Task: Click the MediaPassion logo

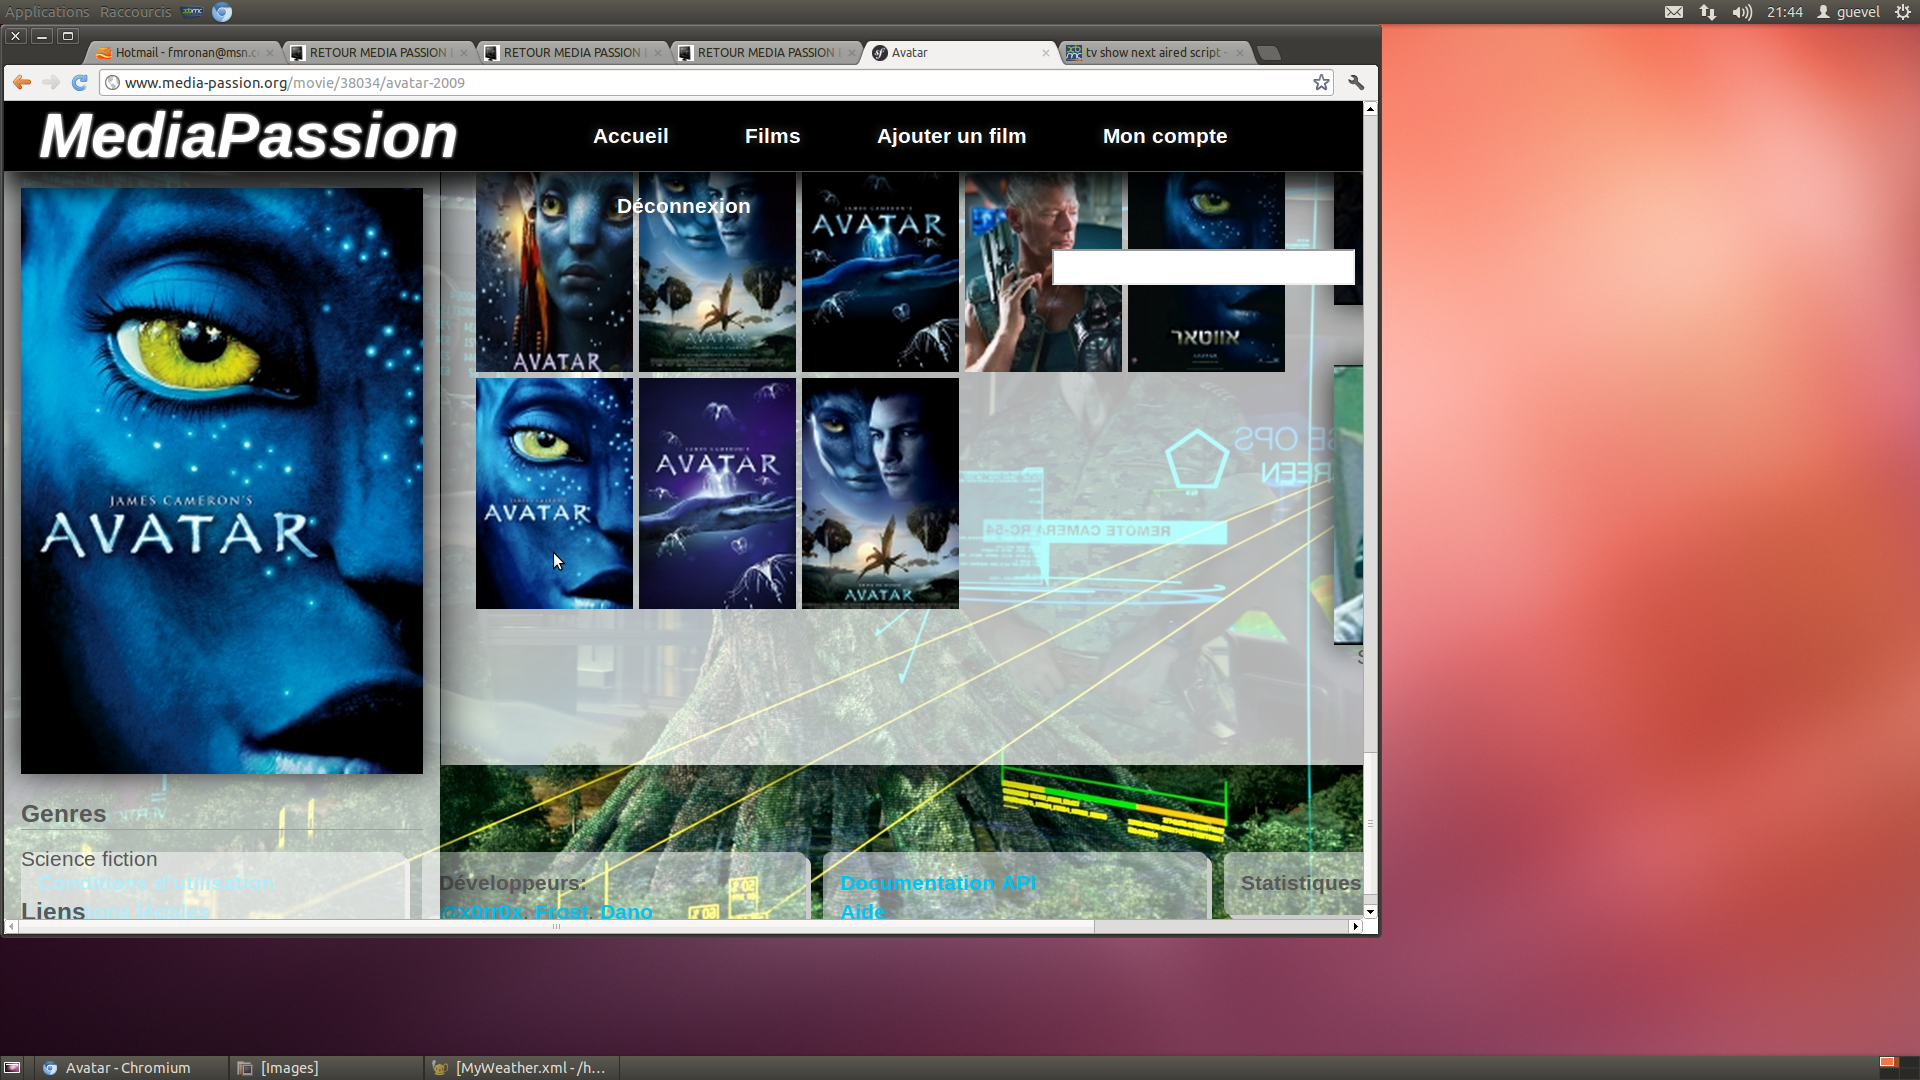Action: tap(248, 136)
